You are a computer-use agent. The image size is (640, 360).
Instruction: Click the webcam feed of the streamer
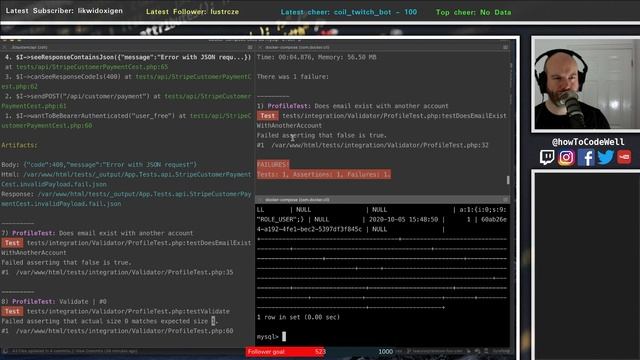tap(587, 84)
